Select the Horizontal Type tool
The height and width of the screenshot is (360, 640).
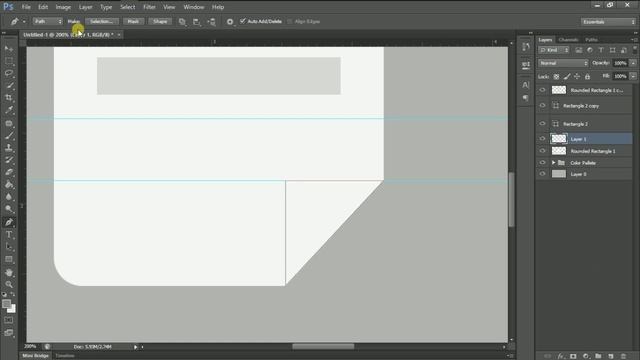pyautogui.click(x=9, y=235)
